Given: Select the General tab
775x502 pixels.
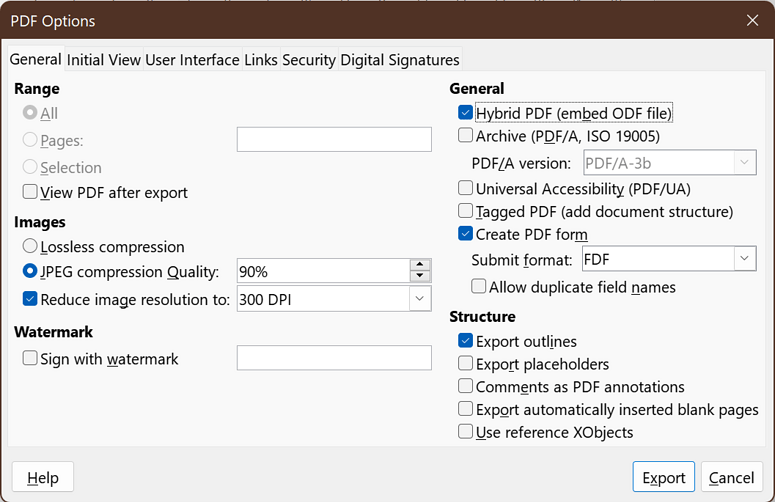Looking at the screenshot, I should pyautogui.click(x=36, y=59).
